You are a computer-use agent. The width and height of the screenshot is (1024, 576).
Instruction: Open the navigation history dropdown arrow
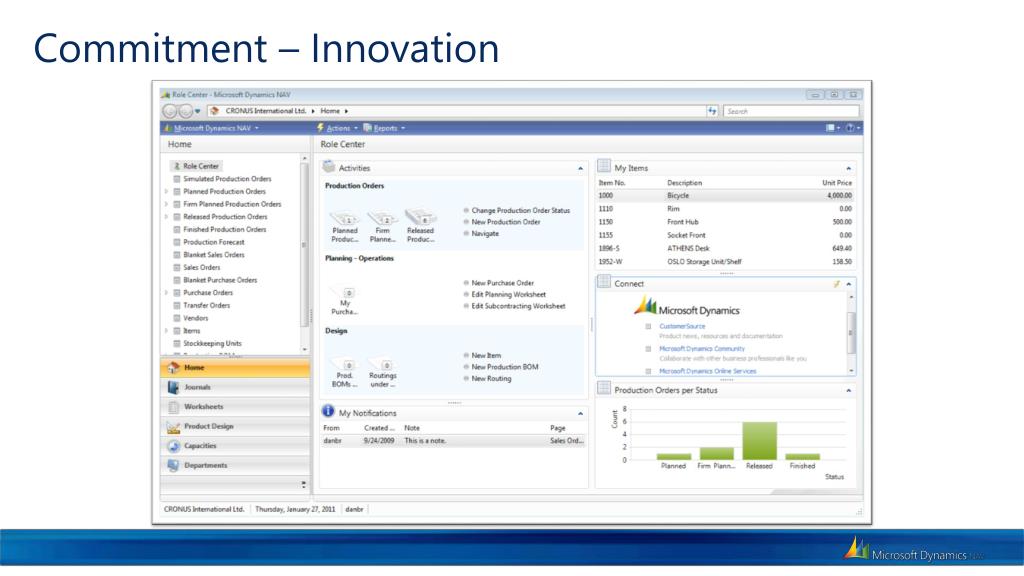coord(198,111)
